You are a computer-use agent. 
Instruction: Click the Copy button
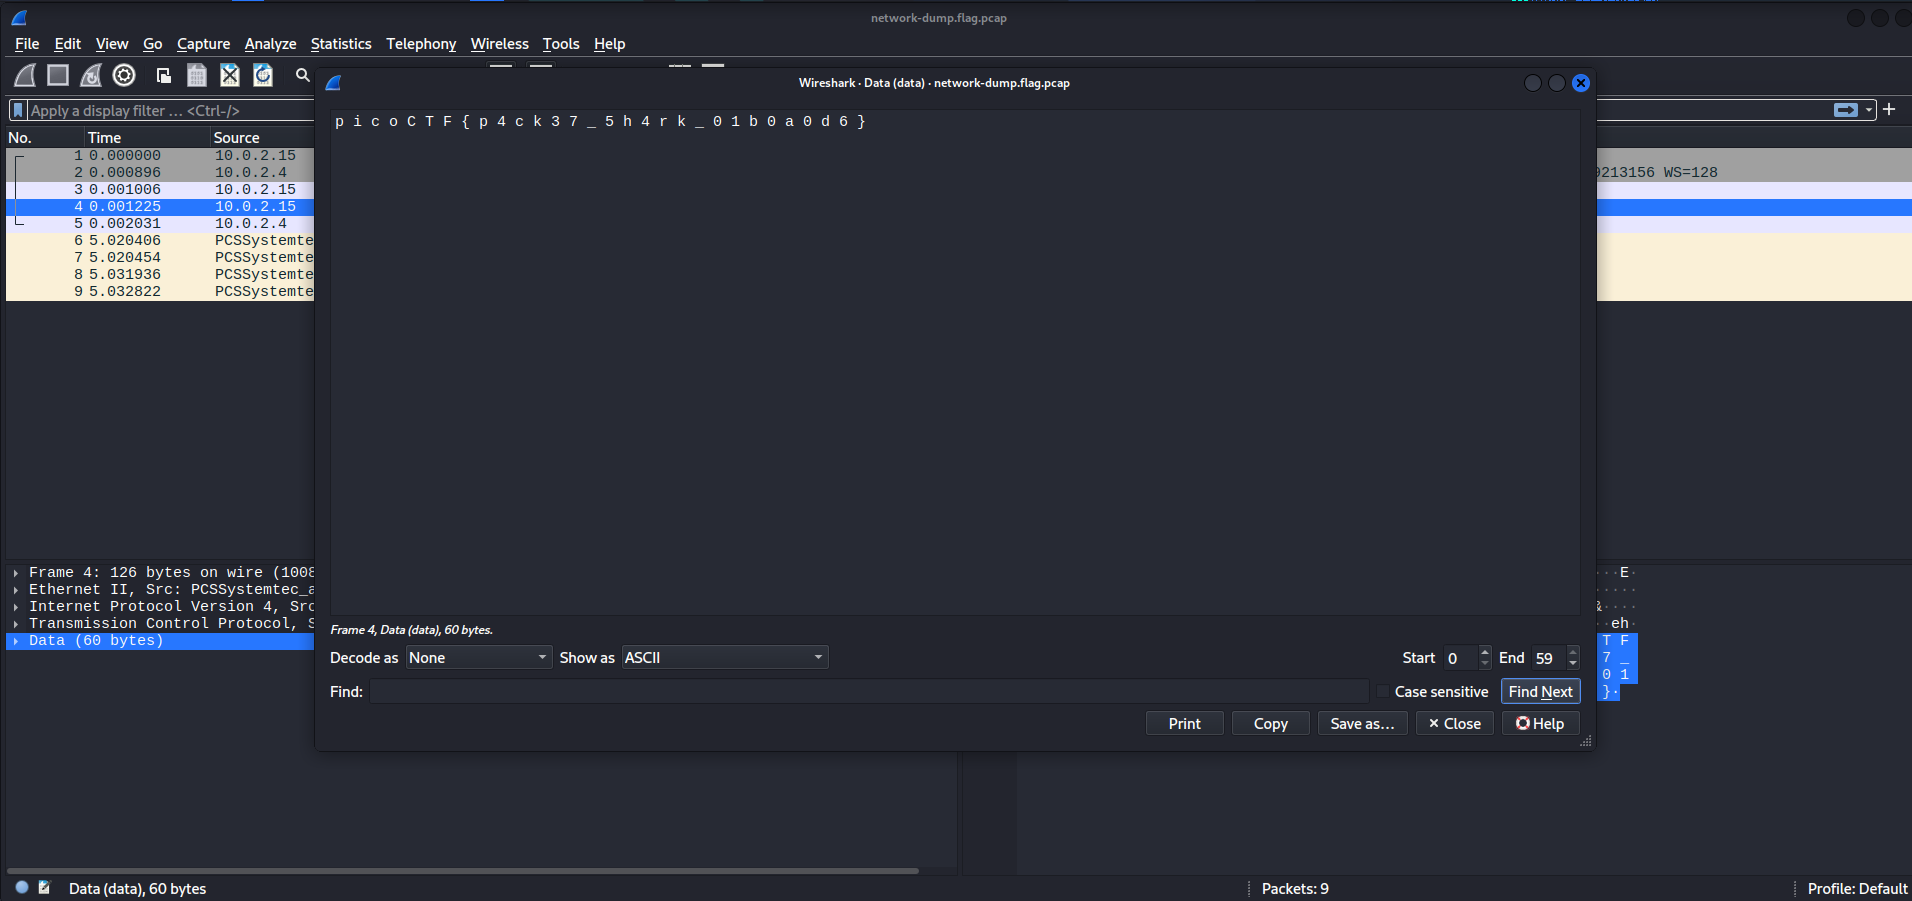point(1270,723)
